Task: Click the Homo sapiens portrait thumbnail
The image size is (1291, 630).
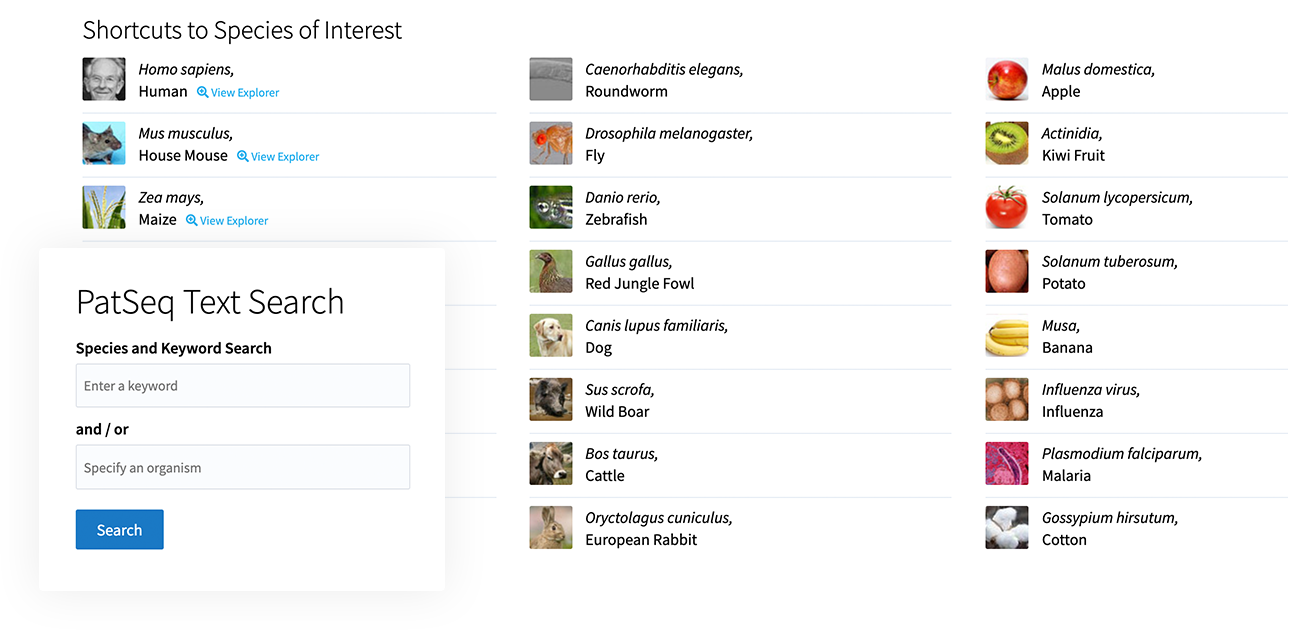Action: tap(104, 80)
